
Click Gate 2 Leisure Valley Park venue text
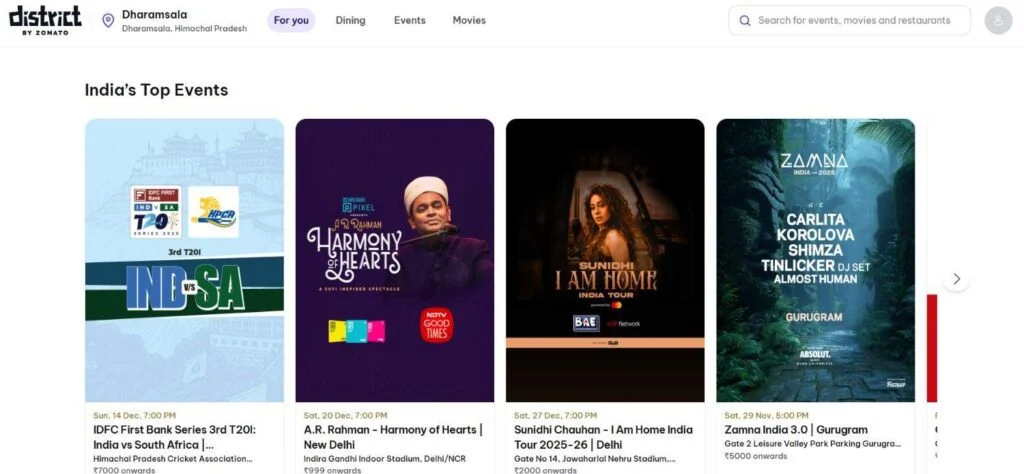pos(812,444)
